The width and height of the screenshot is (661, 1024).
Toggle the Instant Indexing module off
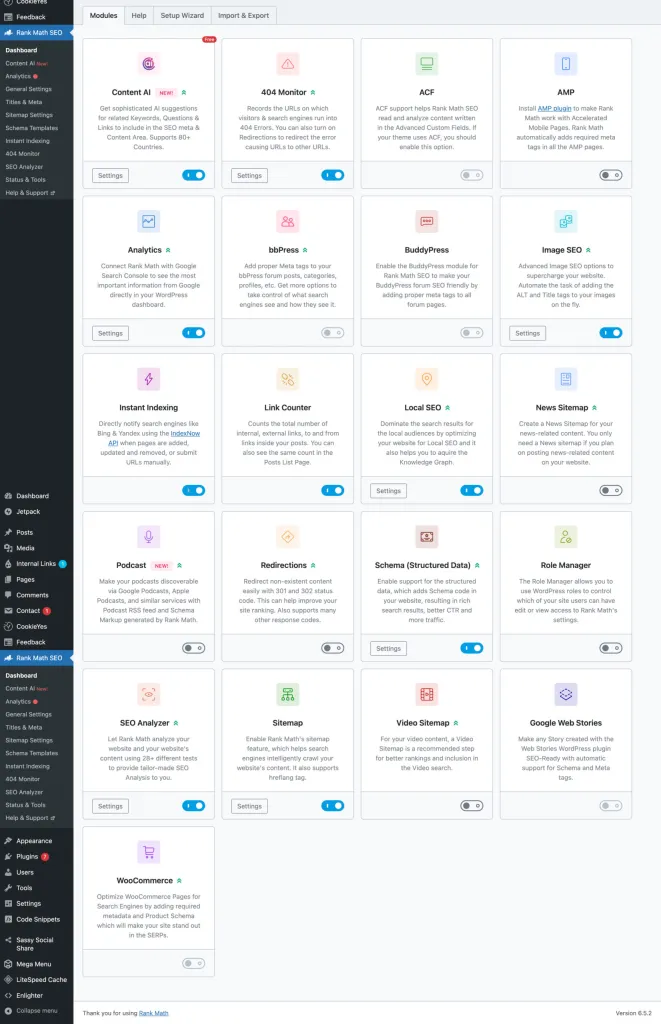(x=193, y=490)
